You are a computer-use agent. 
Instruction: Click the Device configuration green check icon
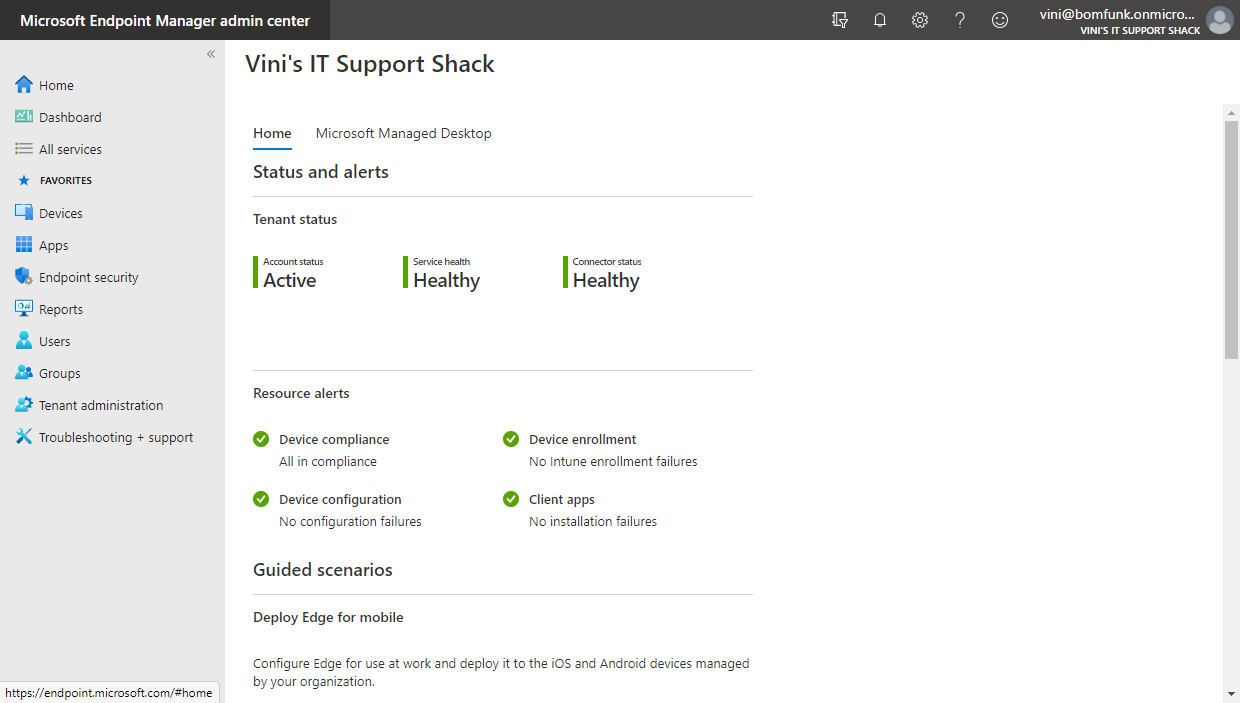[x=261, y=499]
